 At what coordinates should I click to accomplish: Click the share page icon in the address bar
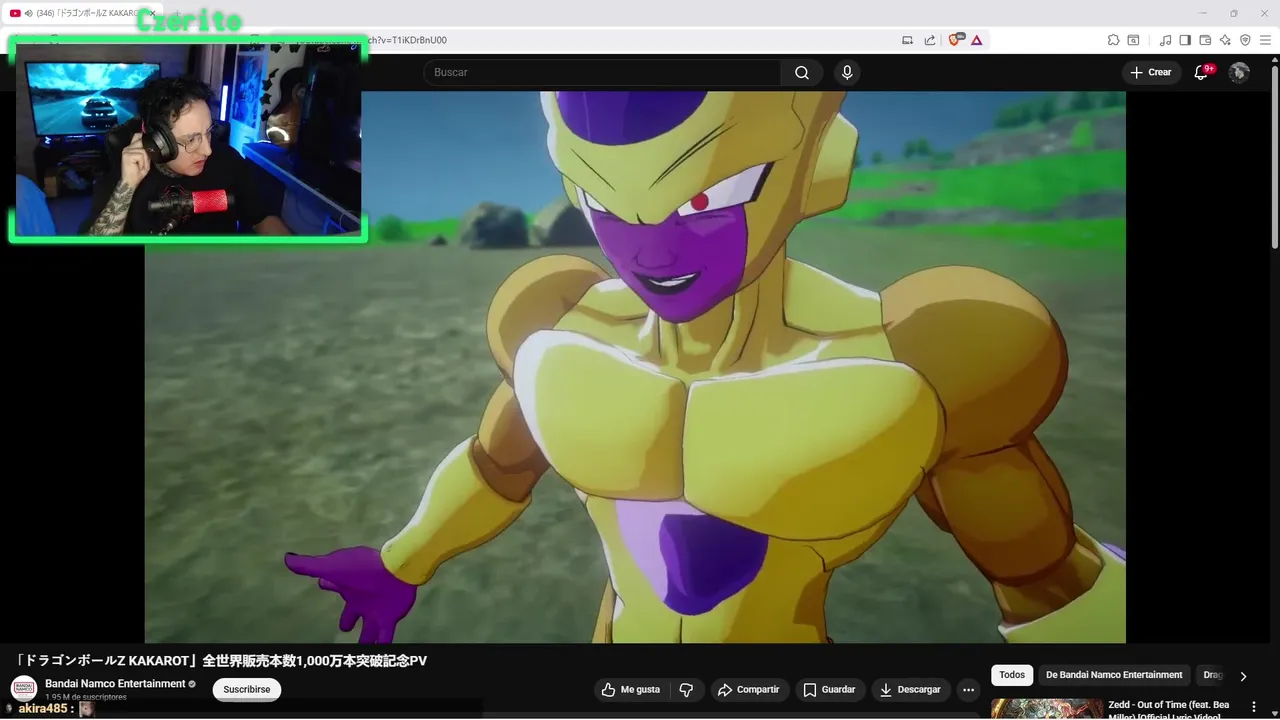pyautogui.click(x=930, y=40)
